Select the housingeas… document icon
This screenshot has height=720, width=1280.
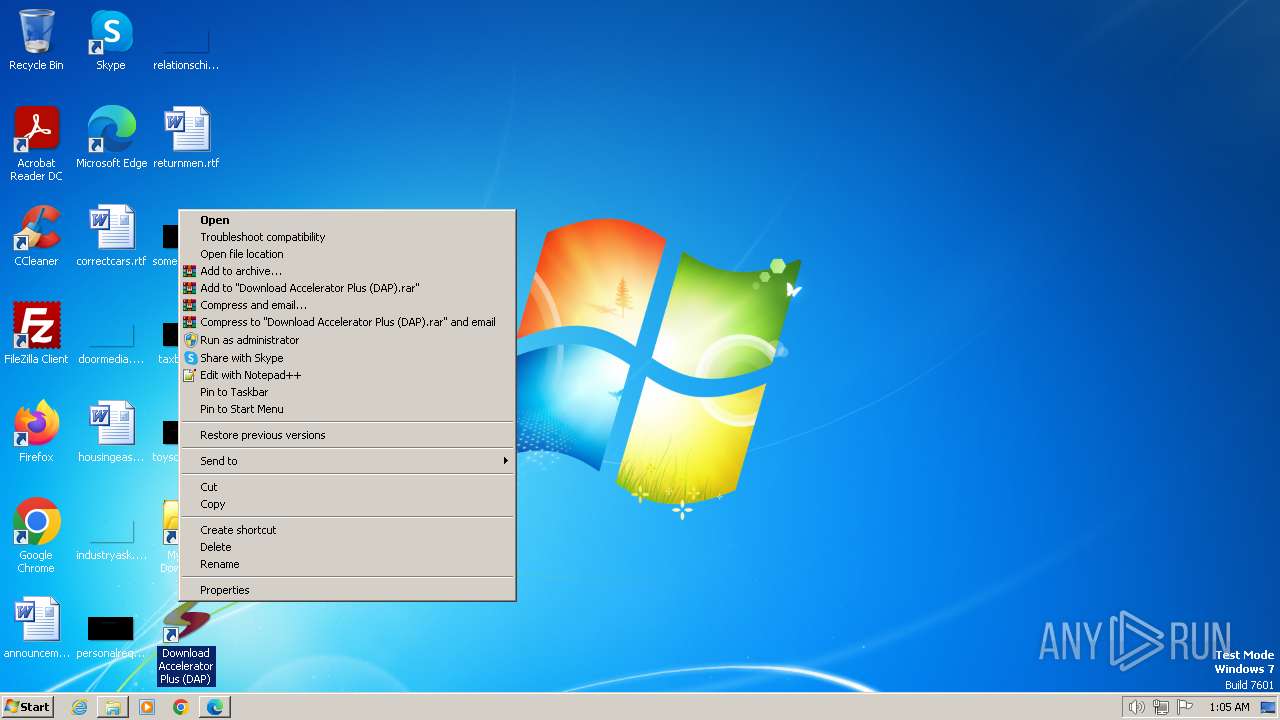111,432
